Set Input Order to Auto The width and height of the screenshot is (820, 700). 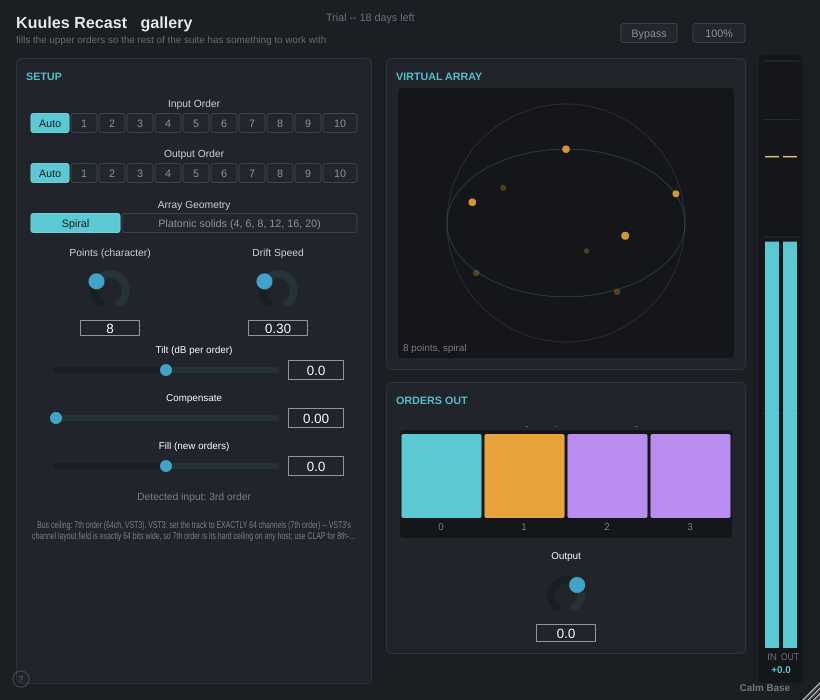click(50, 123)
